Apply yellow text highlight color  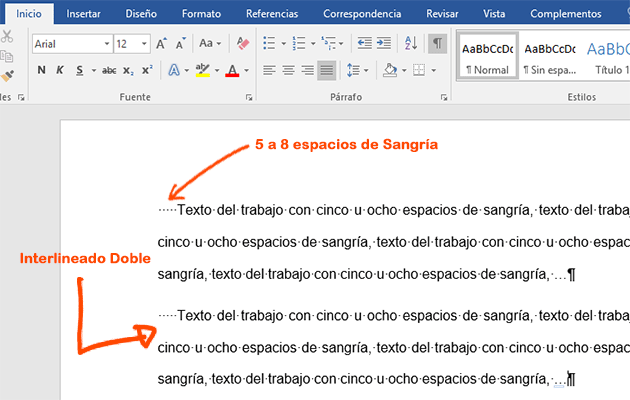click(x=202, y=70)
